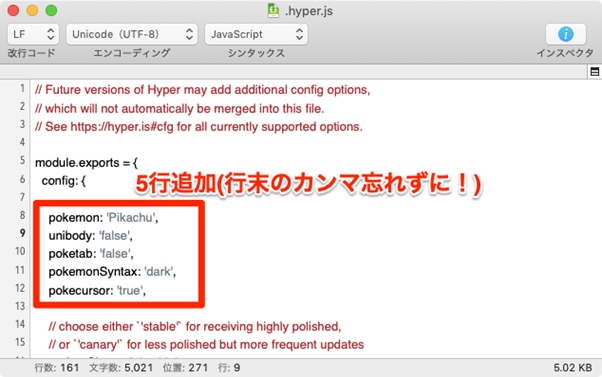Screen dimensions: 602x377
Task: Click line number 12 in the gutter
Action: point(20,288)
